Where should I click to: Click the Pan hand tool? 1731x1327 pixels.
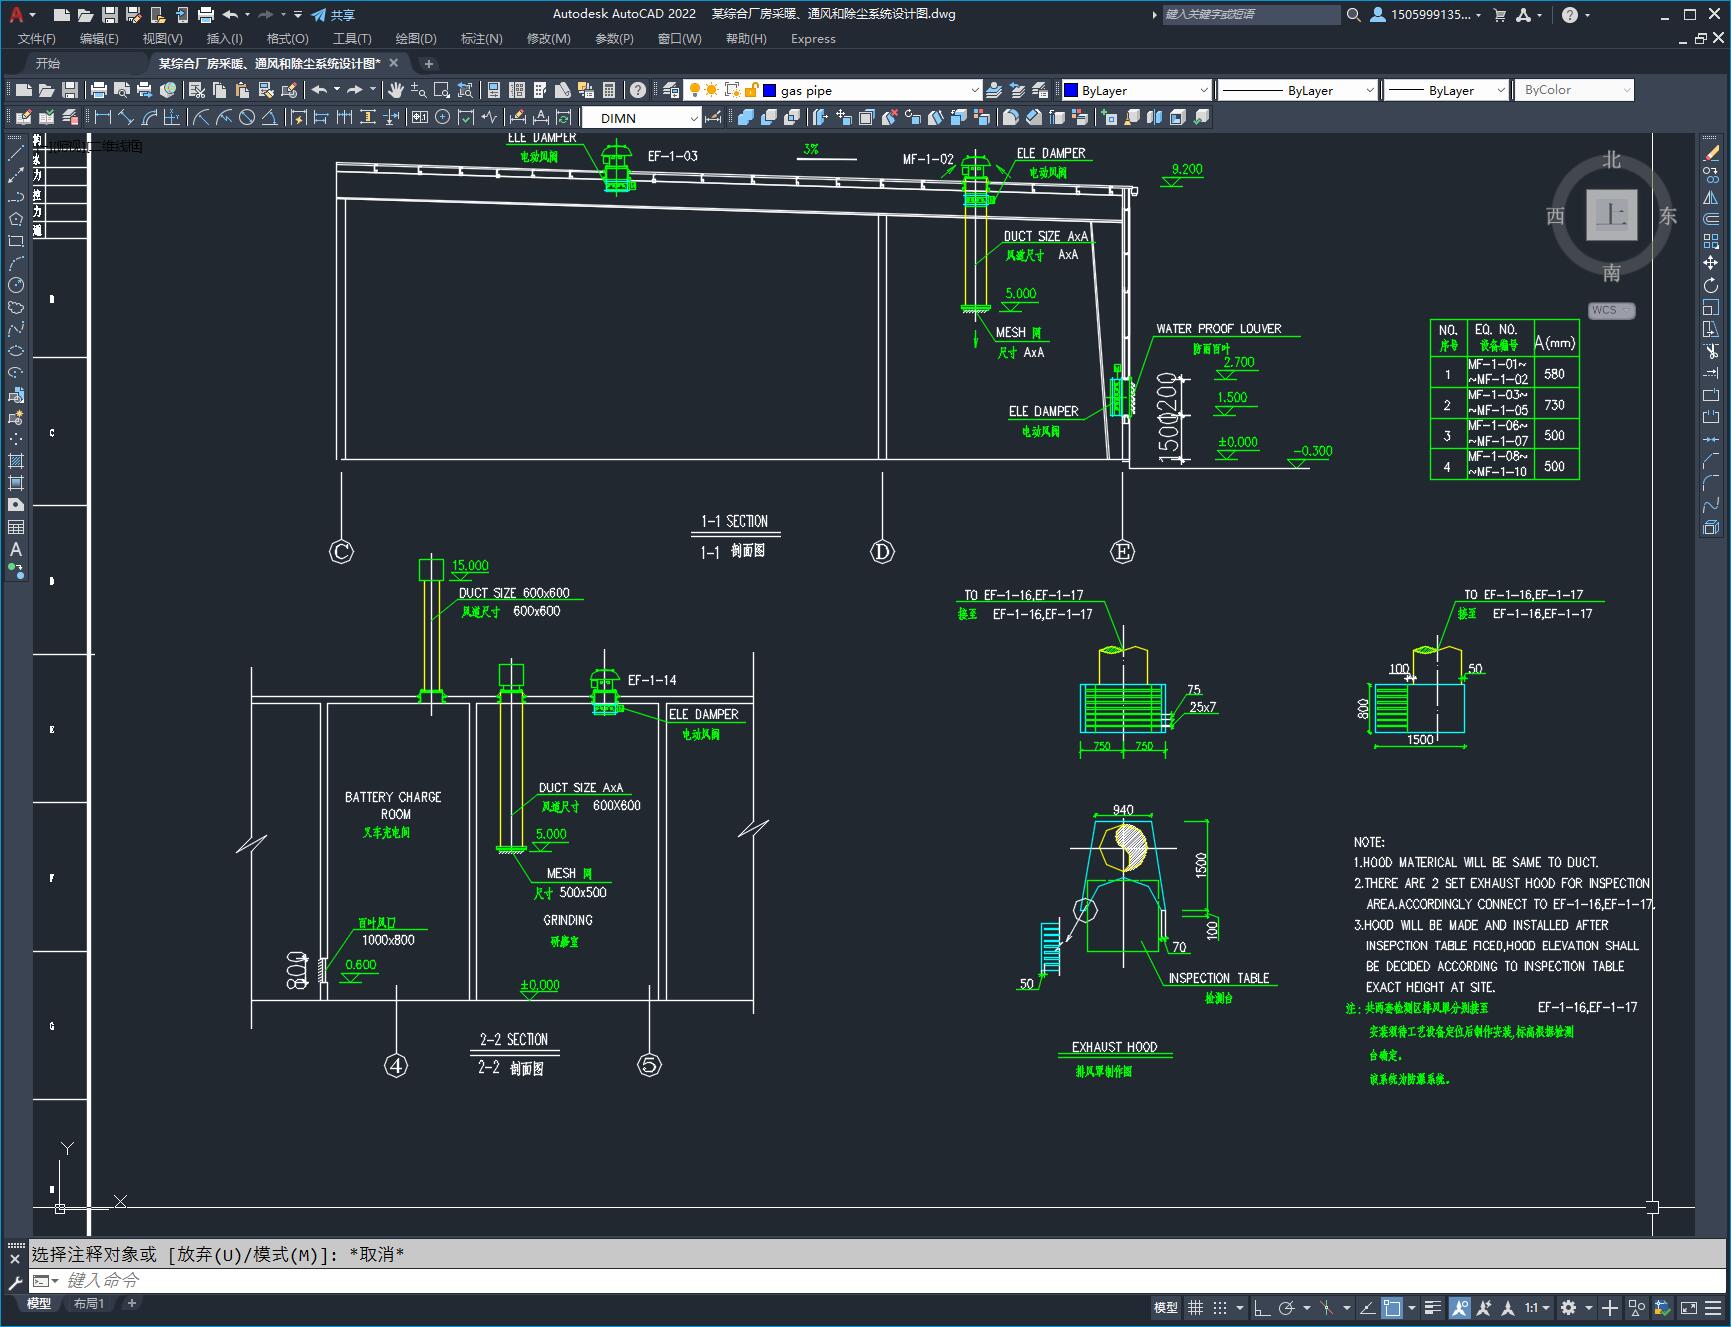coord(396,90)
